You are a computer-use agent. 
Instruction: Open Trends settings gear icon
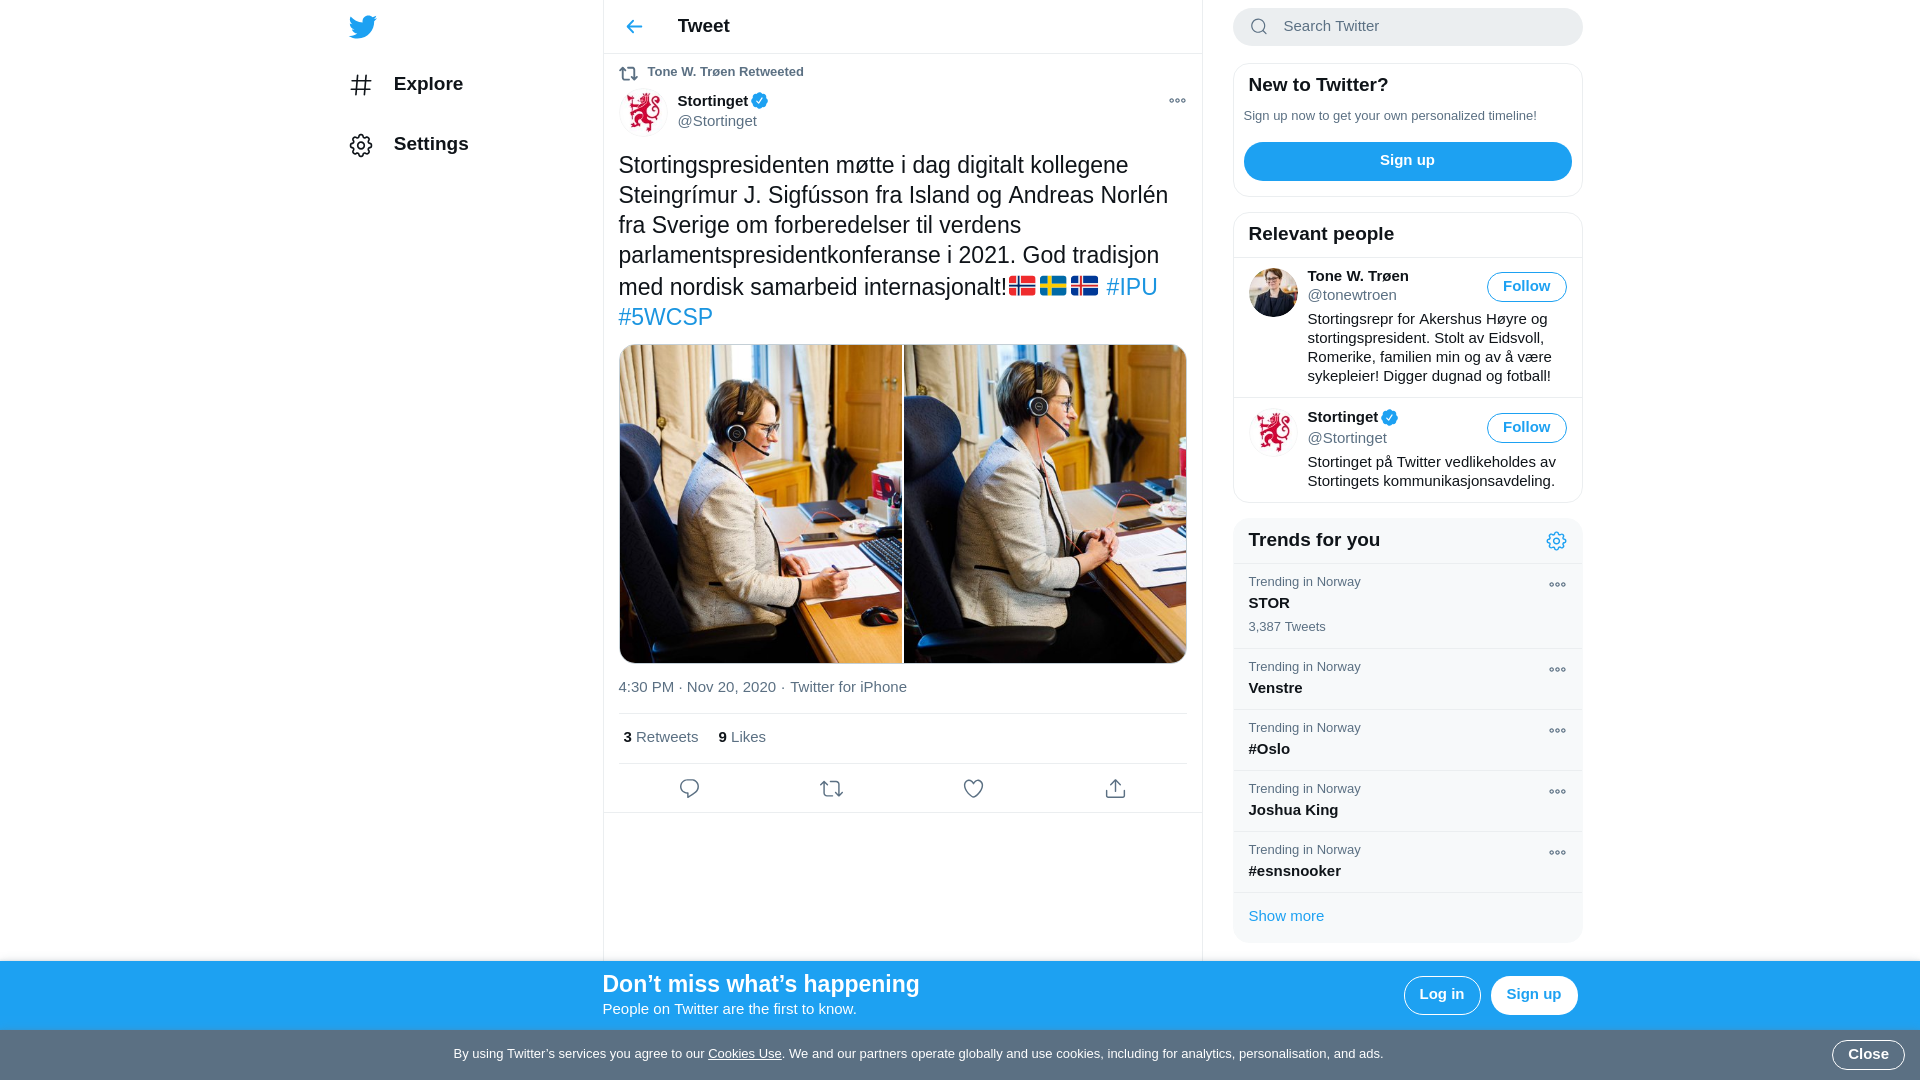point(1556,541)
